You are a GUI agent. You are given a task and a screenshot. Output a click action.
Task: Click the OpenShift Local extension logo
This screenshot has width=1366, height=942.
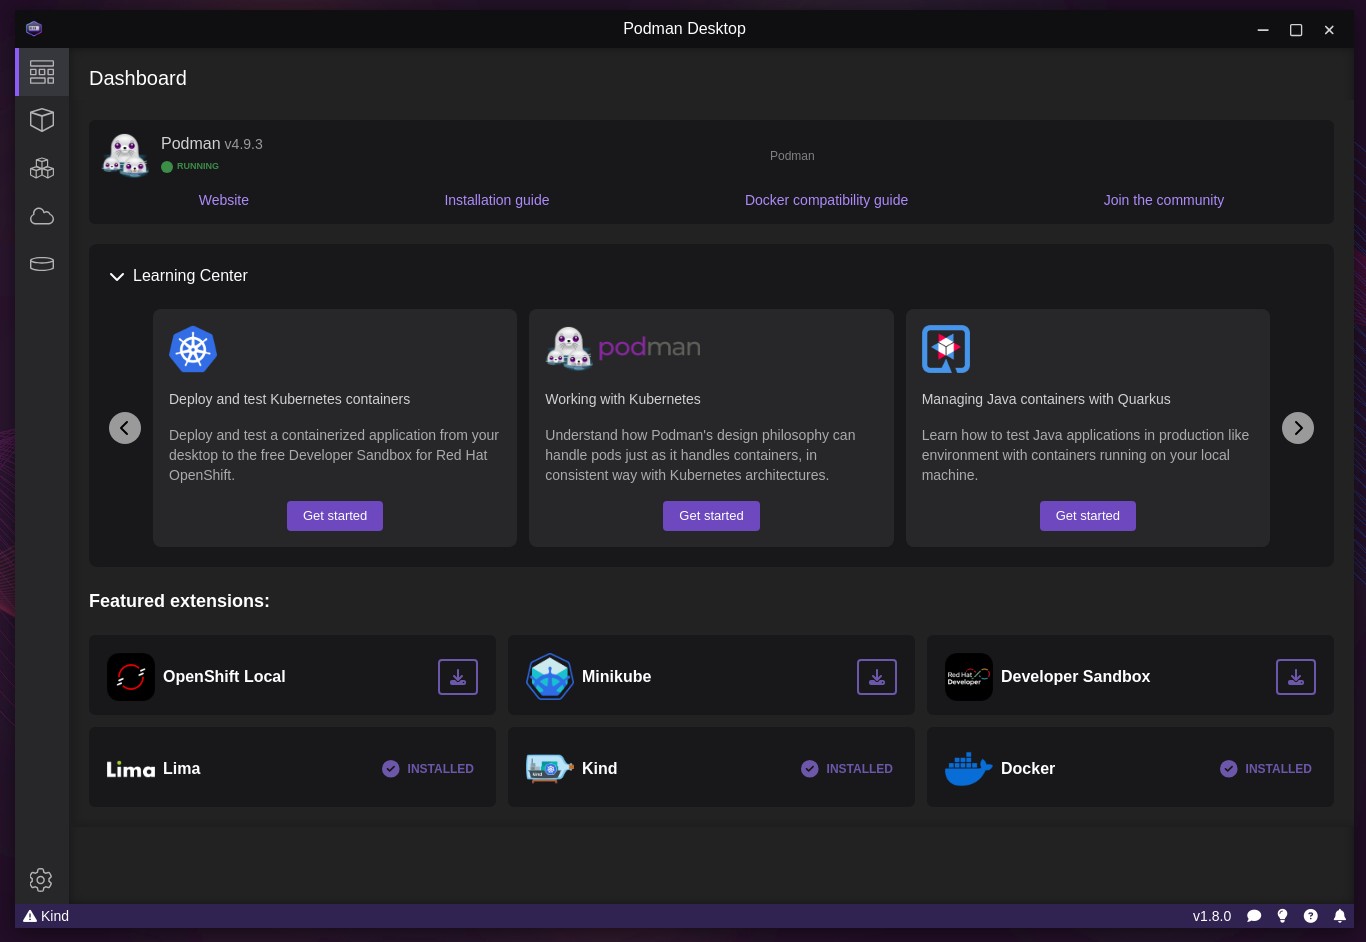(131, 677)
